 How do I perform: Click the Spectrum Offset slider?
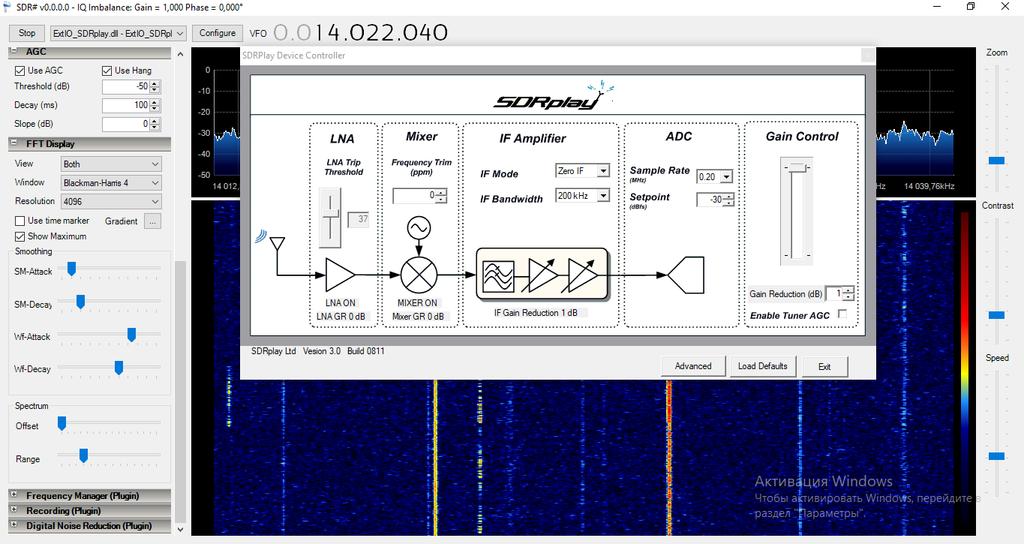coord(62,423)
